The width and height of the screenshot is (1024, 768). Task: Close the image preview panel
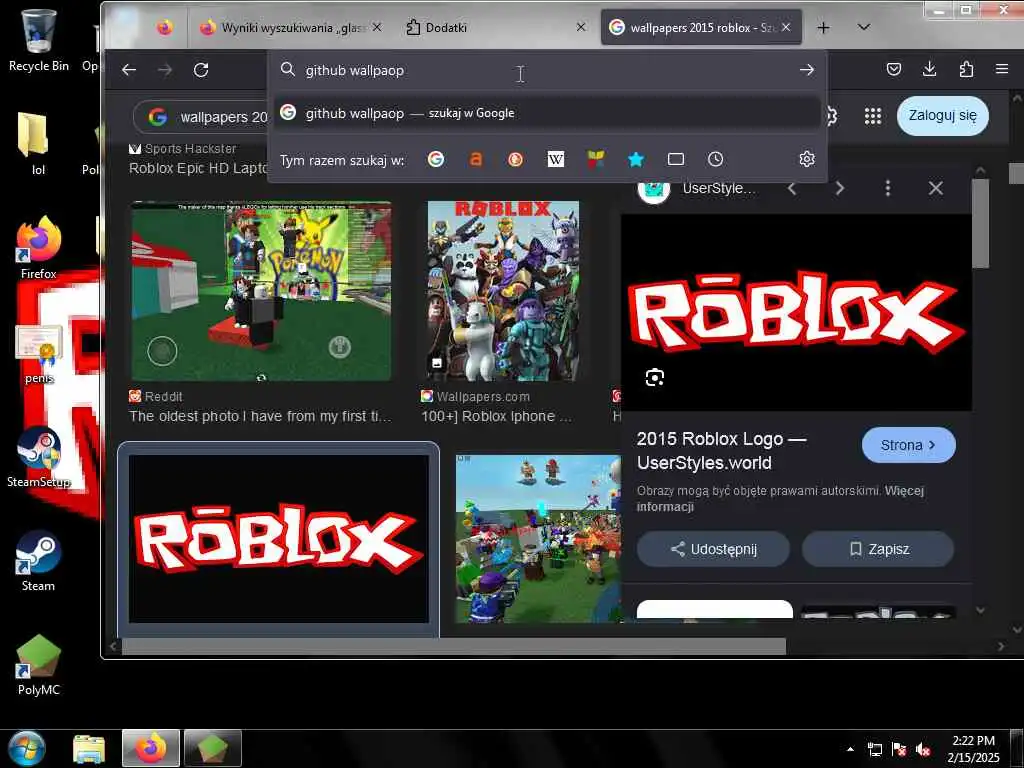(x=936, y=189)
